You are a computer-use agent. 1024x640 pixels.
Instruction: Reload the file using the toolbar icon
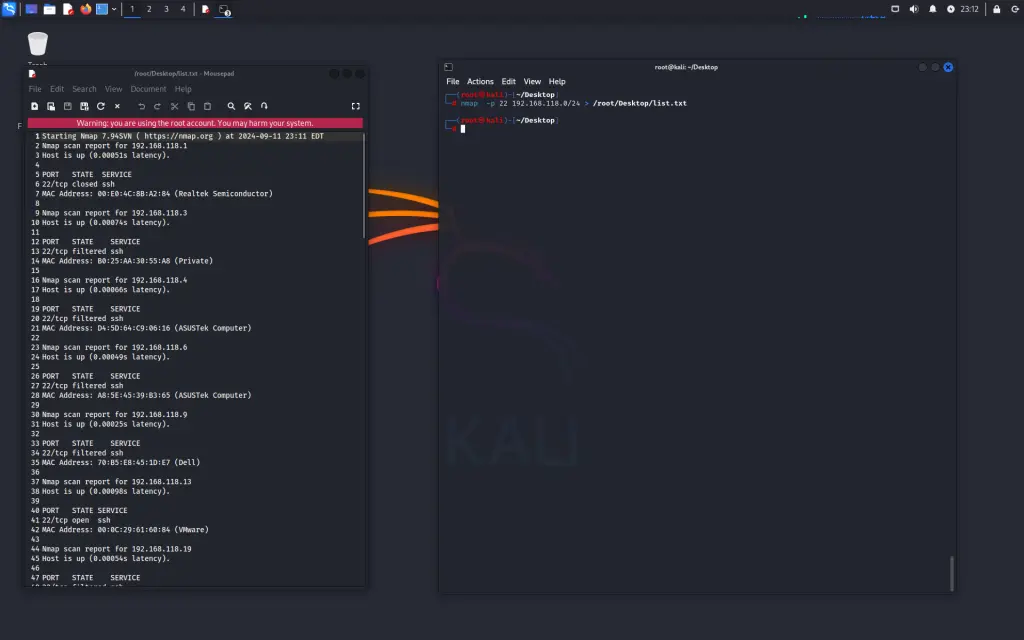101,106
